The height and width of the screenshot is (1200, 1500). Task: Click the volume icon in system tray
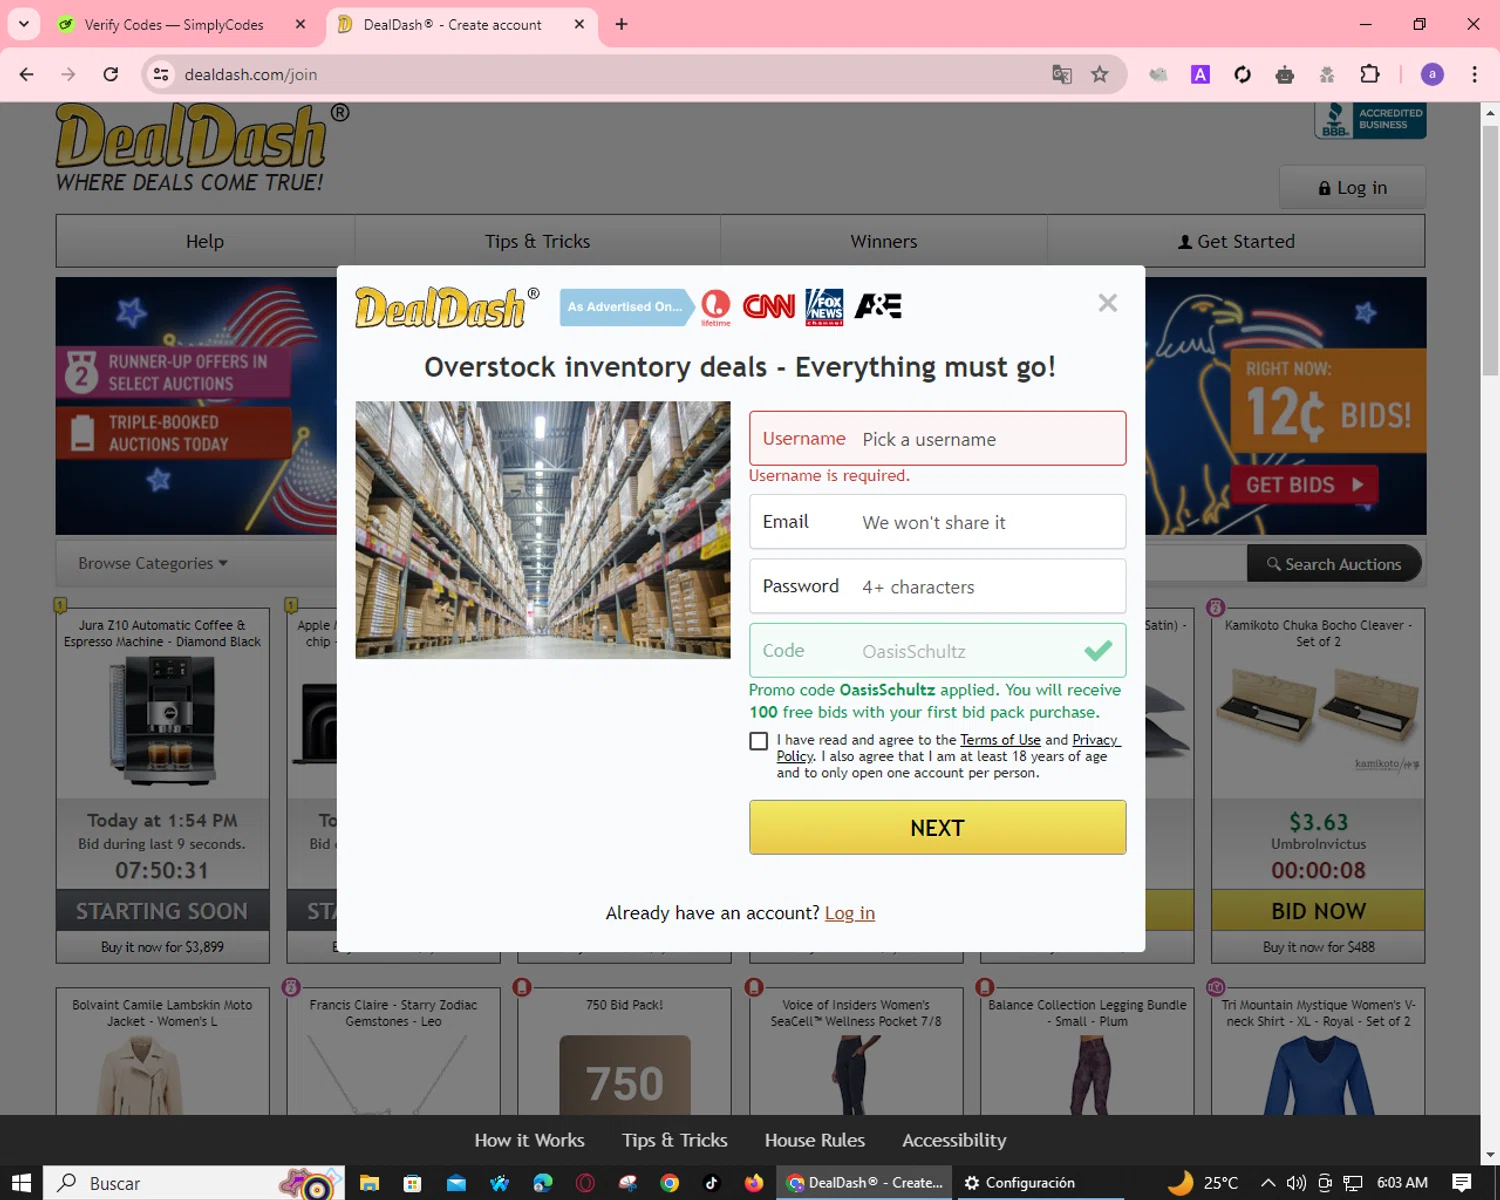click(x=1296, y=1183)
